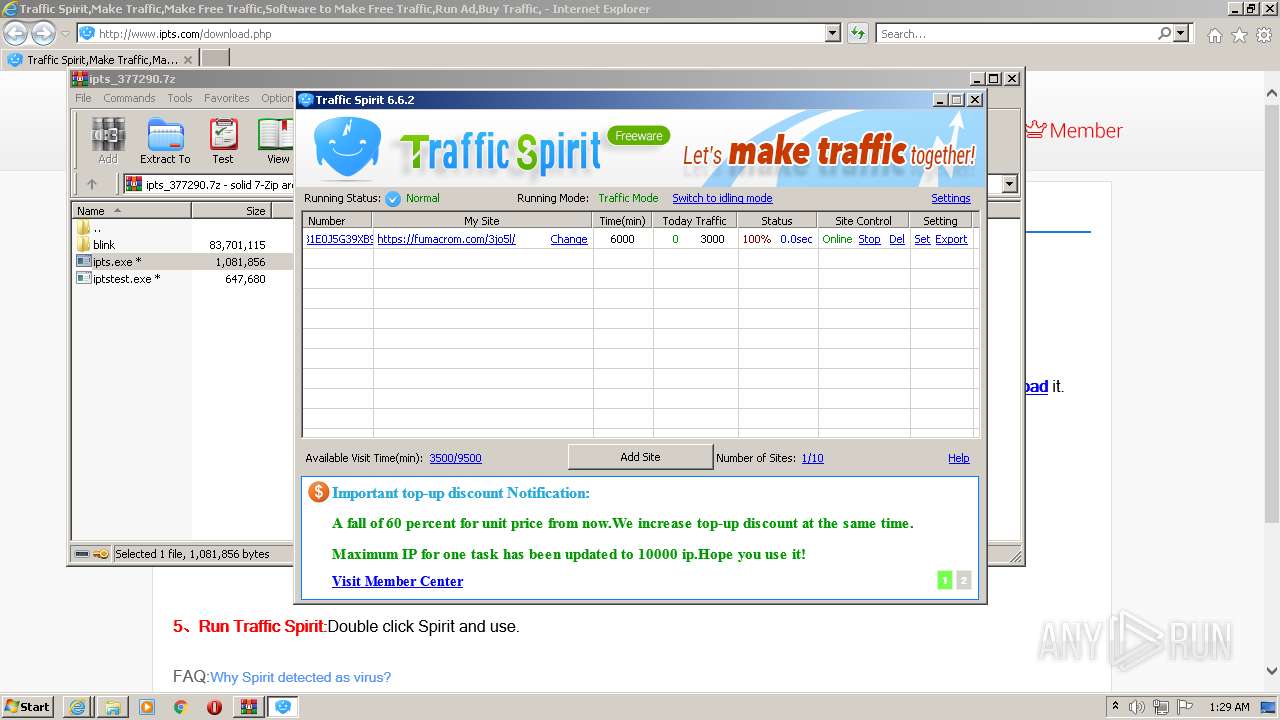Screen dimensions: 1280x720
Task: Open IE favorites star icon
Action: [1239, 35]
